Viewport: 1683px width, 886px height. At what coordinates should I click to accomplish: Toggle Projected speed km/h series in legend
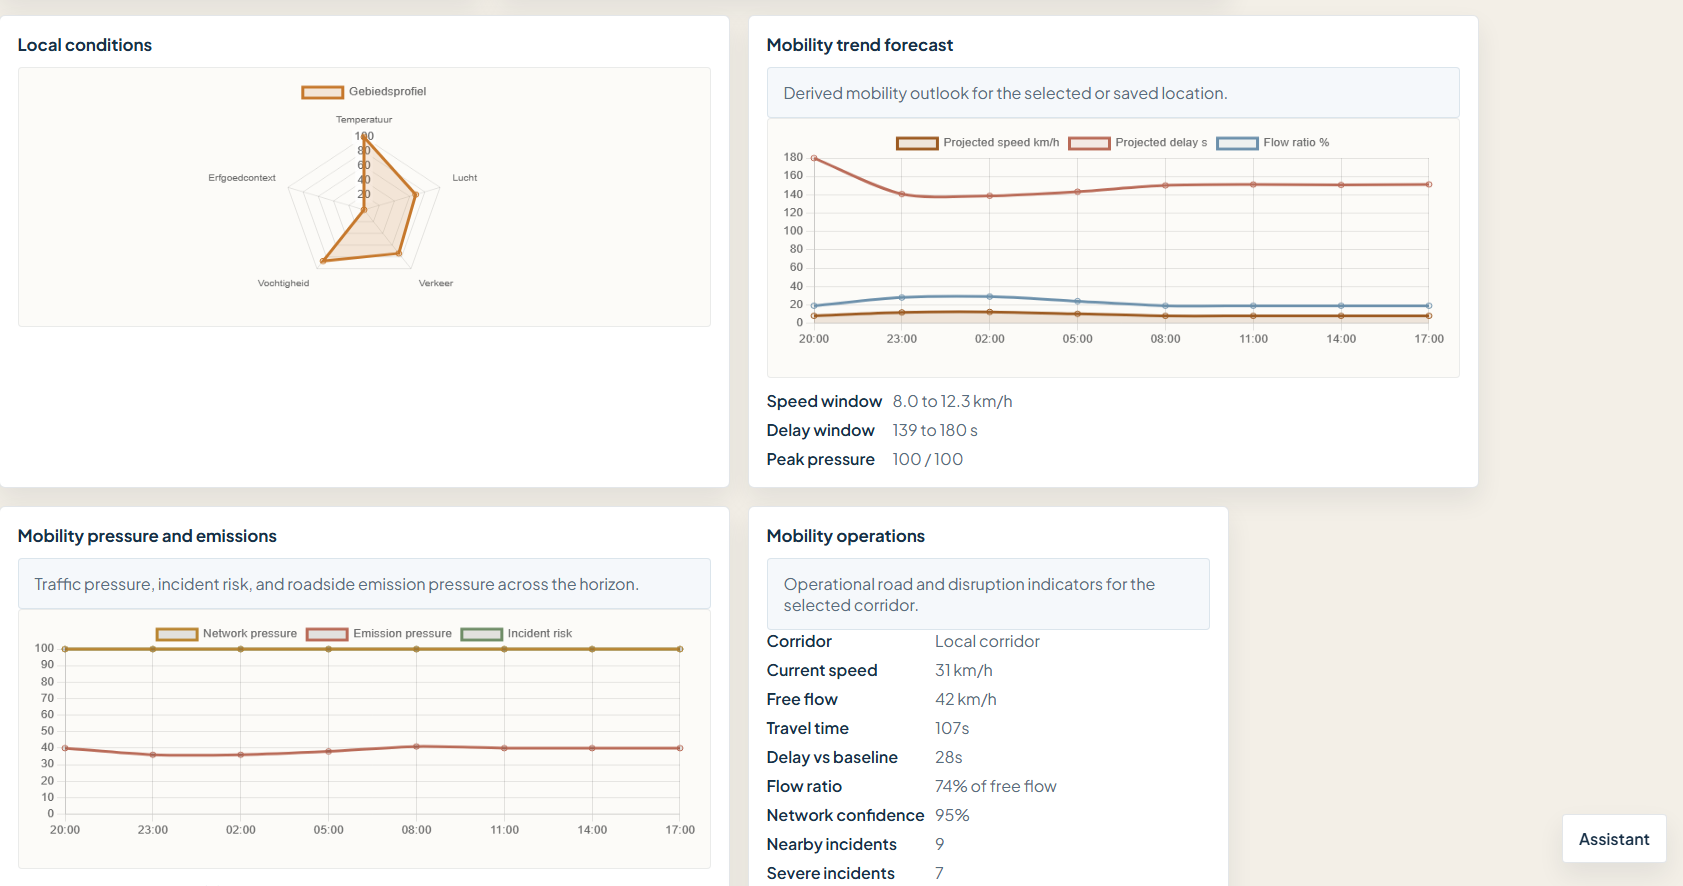tap(978, 143)
